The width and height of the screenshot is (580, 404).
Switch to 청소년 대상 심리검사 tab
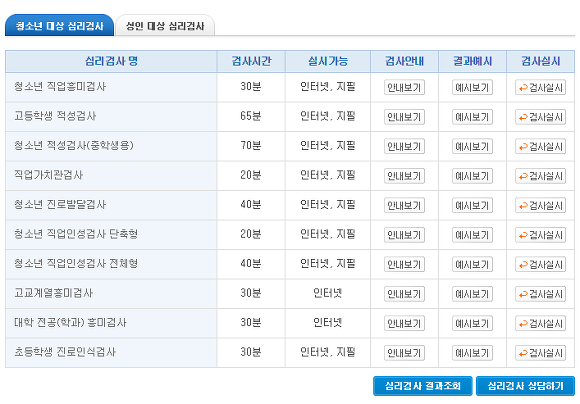point(59,26)
